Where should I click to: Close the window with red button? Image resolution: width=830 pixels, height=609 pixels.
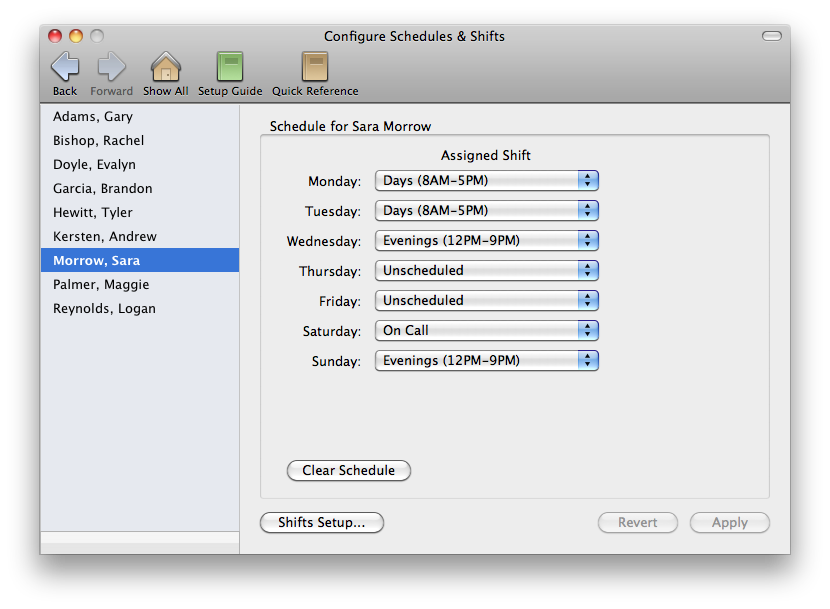point(55,36)
